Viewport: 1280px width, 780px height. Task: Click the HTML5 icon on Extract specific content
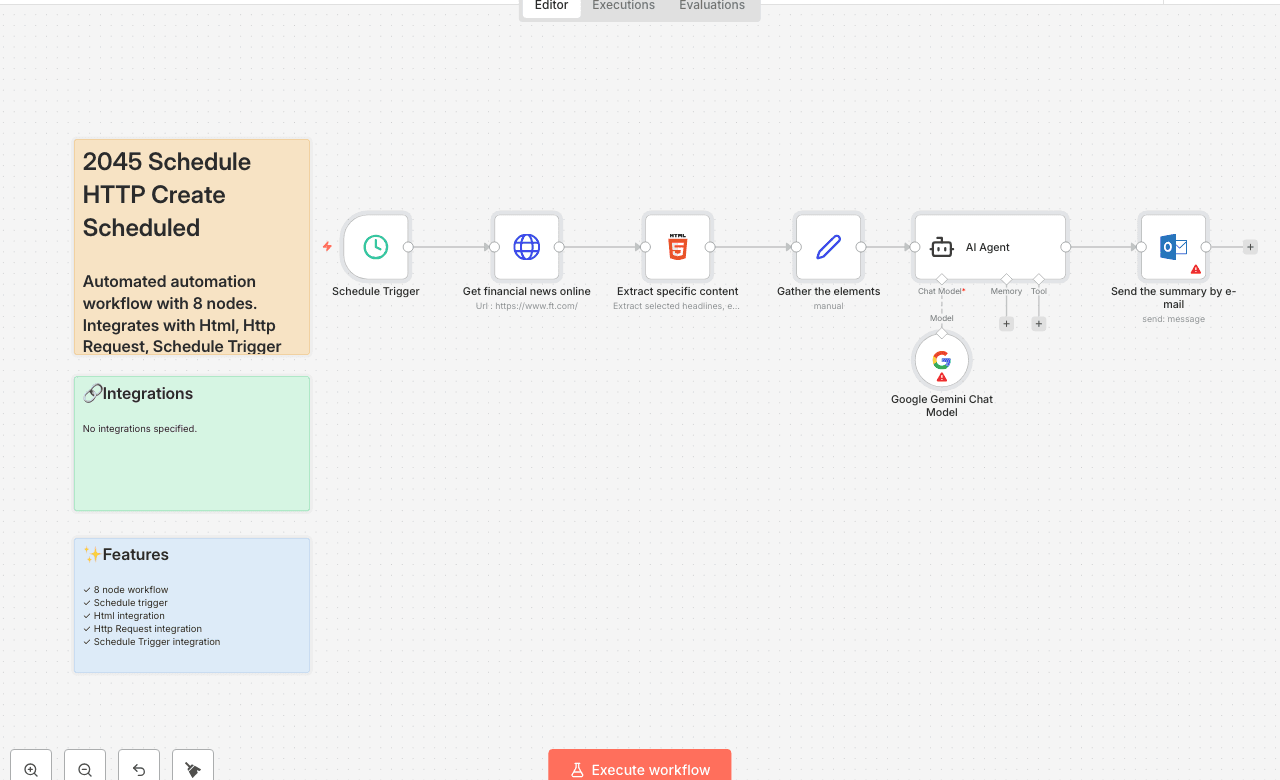pos(677,246)
